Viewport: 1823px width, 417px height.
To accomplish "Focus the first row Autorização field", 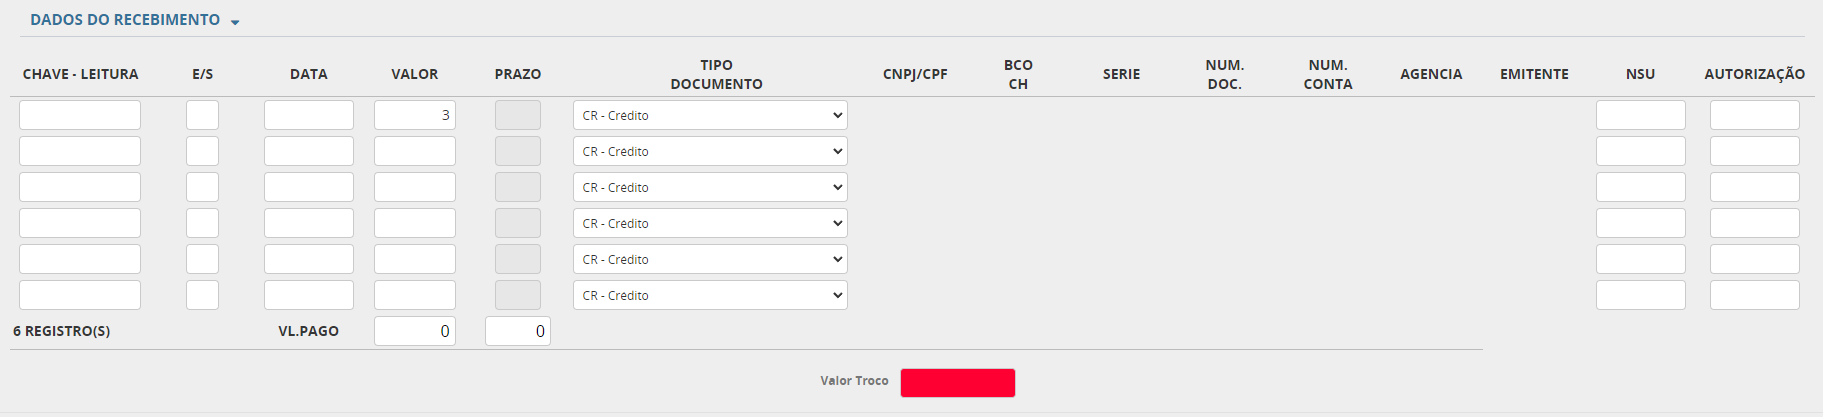I will click(1754, 115).
